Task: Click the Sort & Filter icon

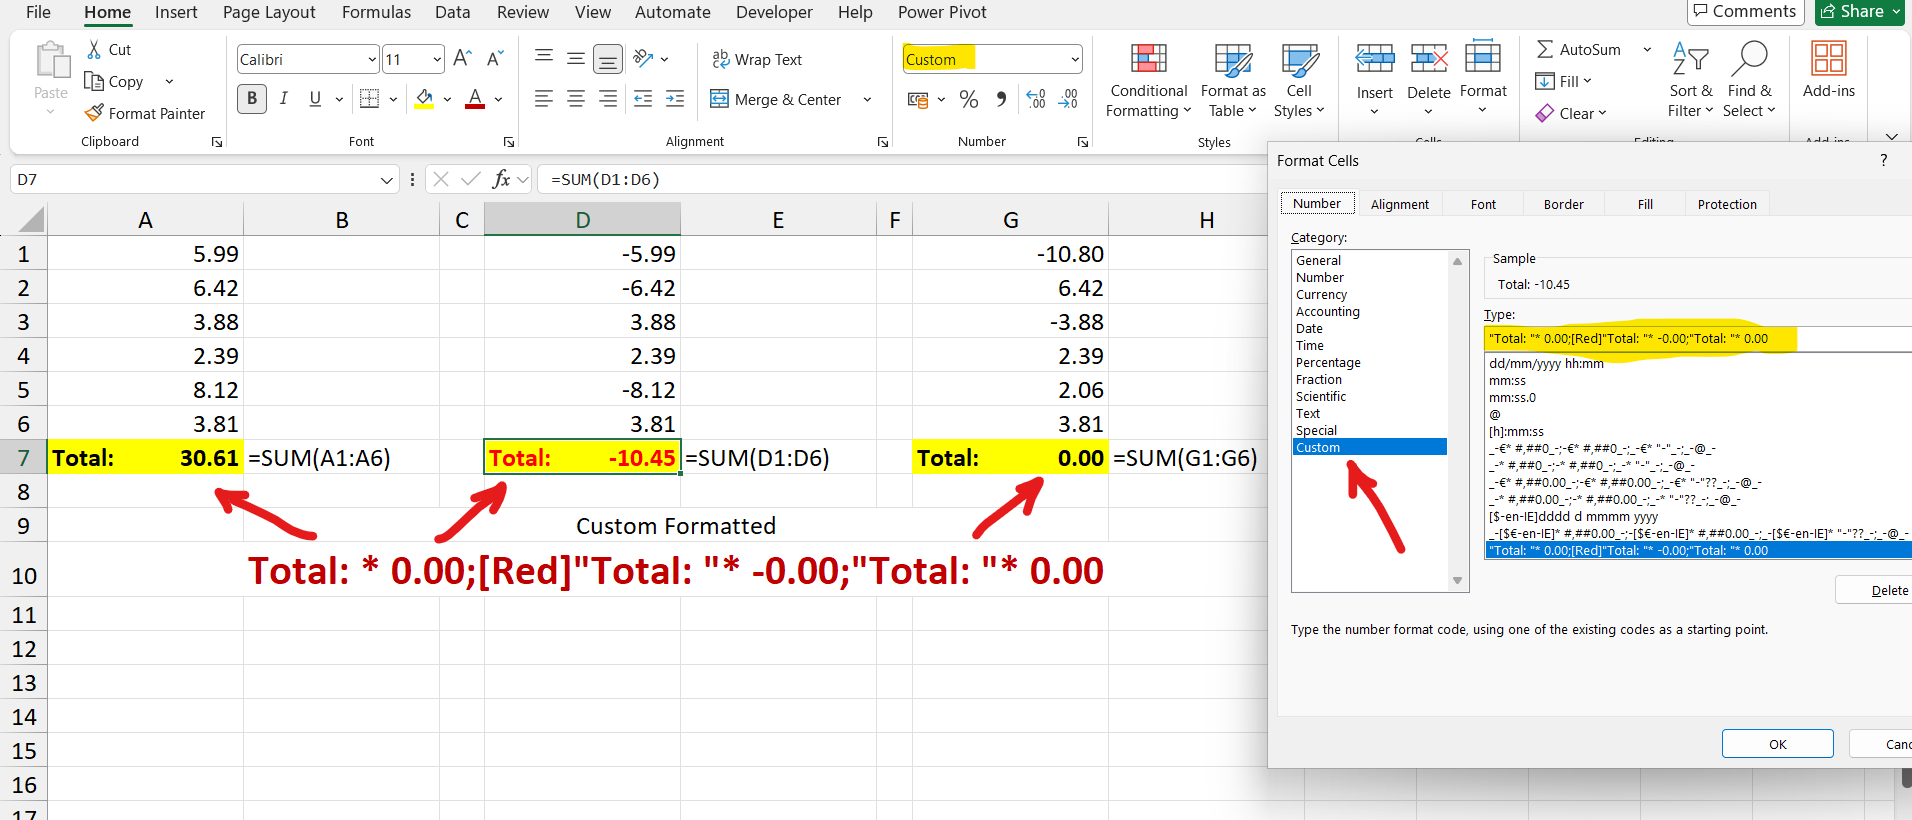Action: pos(1690,59)
